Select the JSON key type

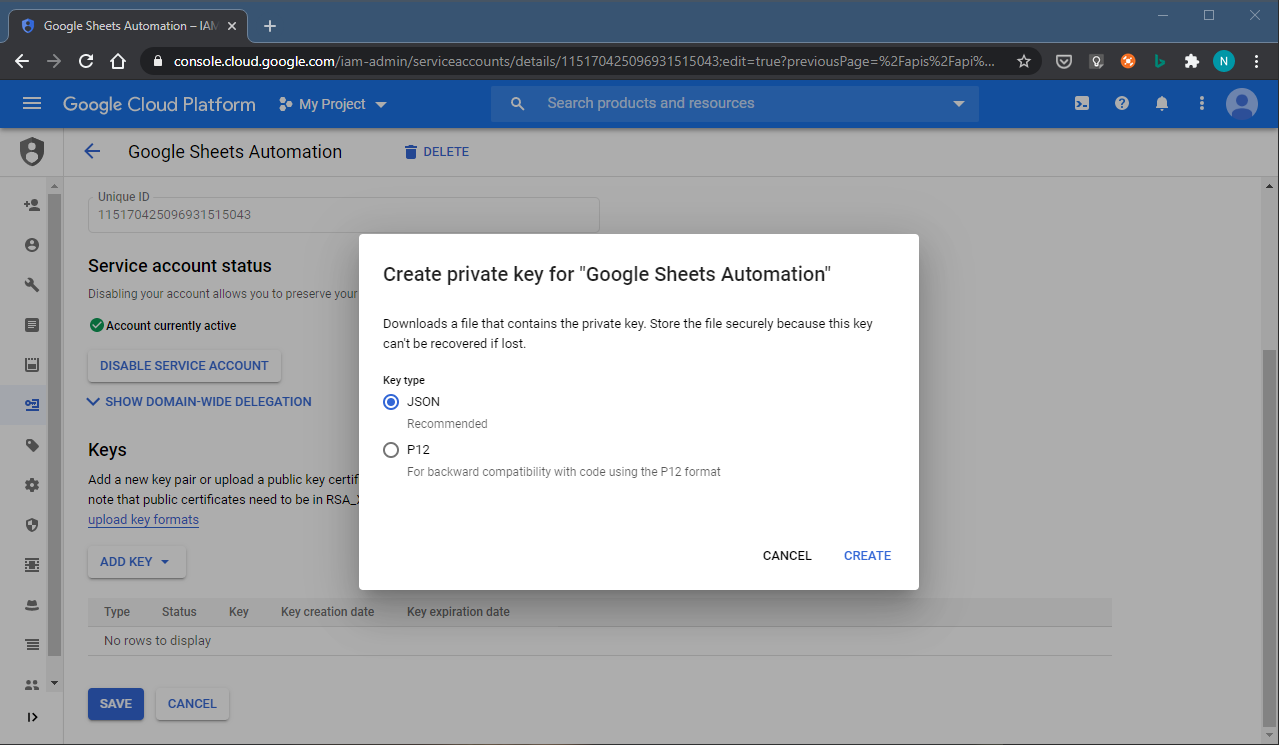(x=391, y=402)
